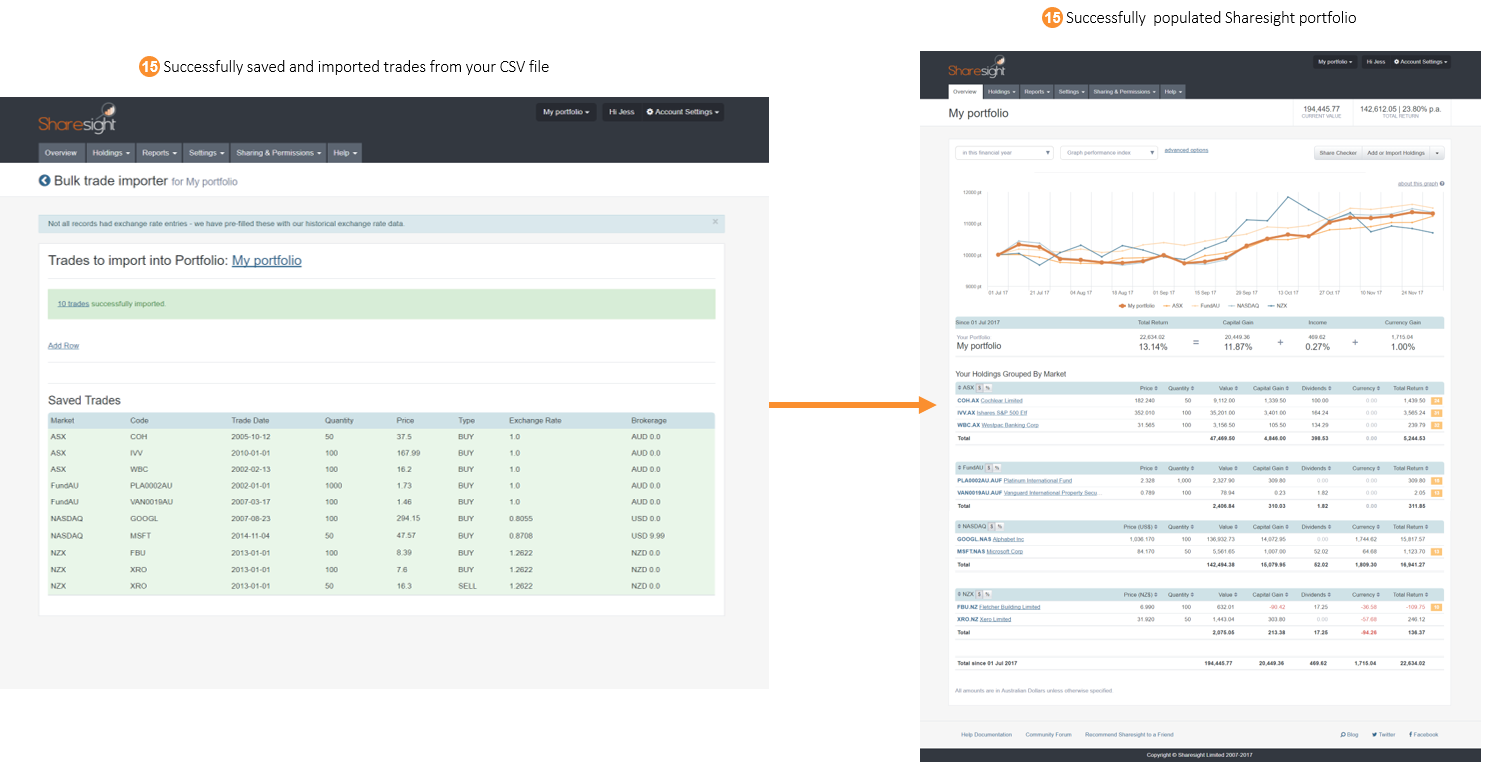
Task: Switch to the Overview tab
Action: pos(965,91)
